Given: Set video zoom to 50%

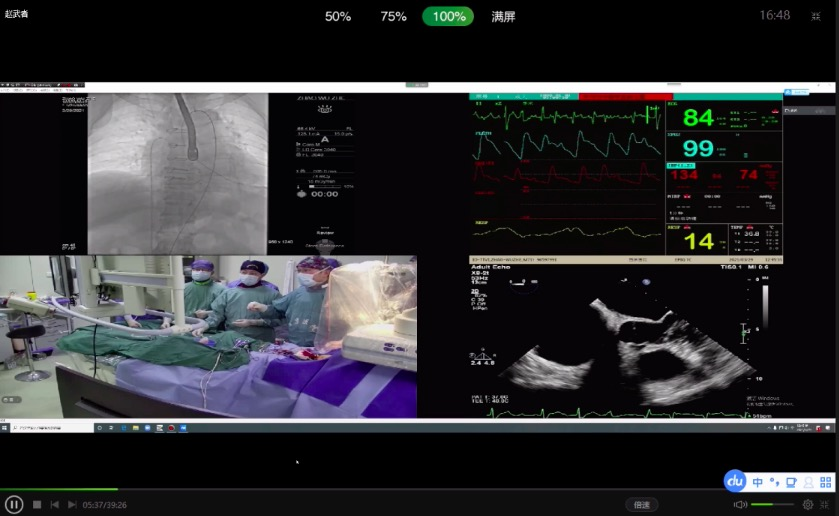Looking at the screenshot, I should (x=338, y=16).
